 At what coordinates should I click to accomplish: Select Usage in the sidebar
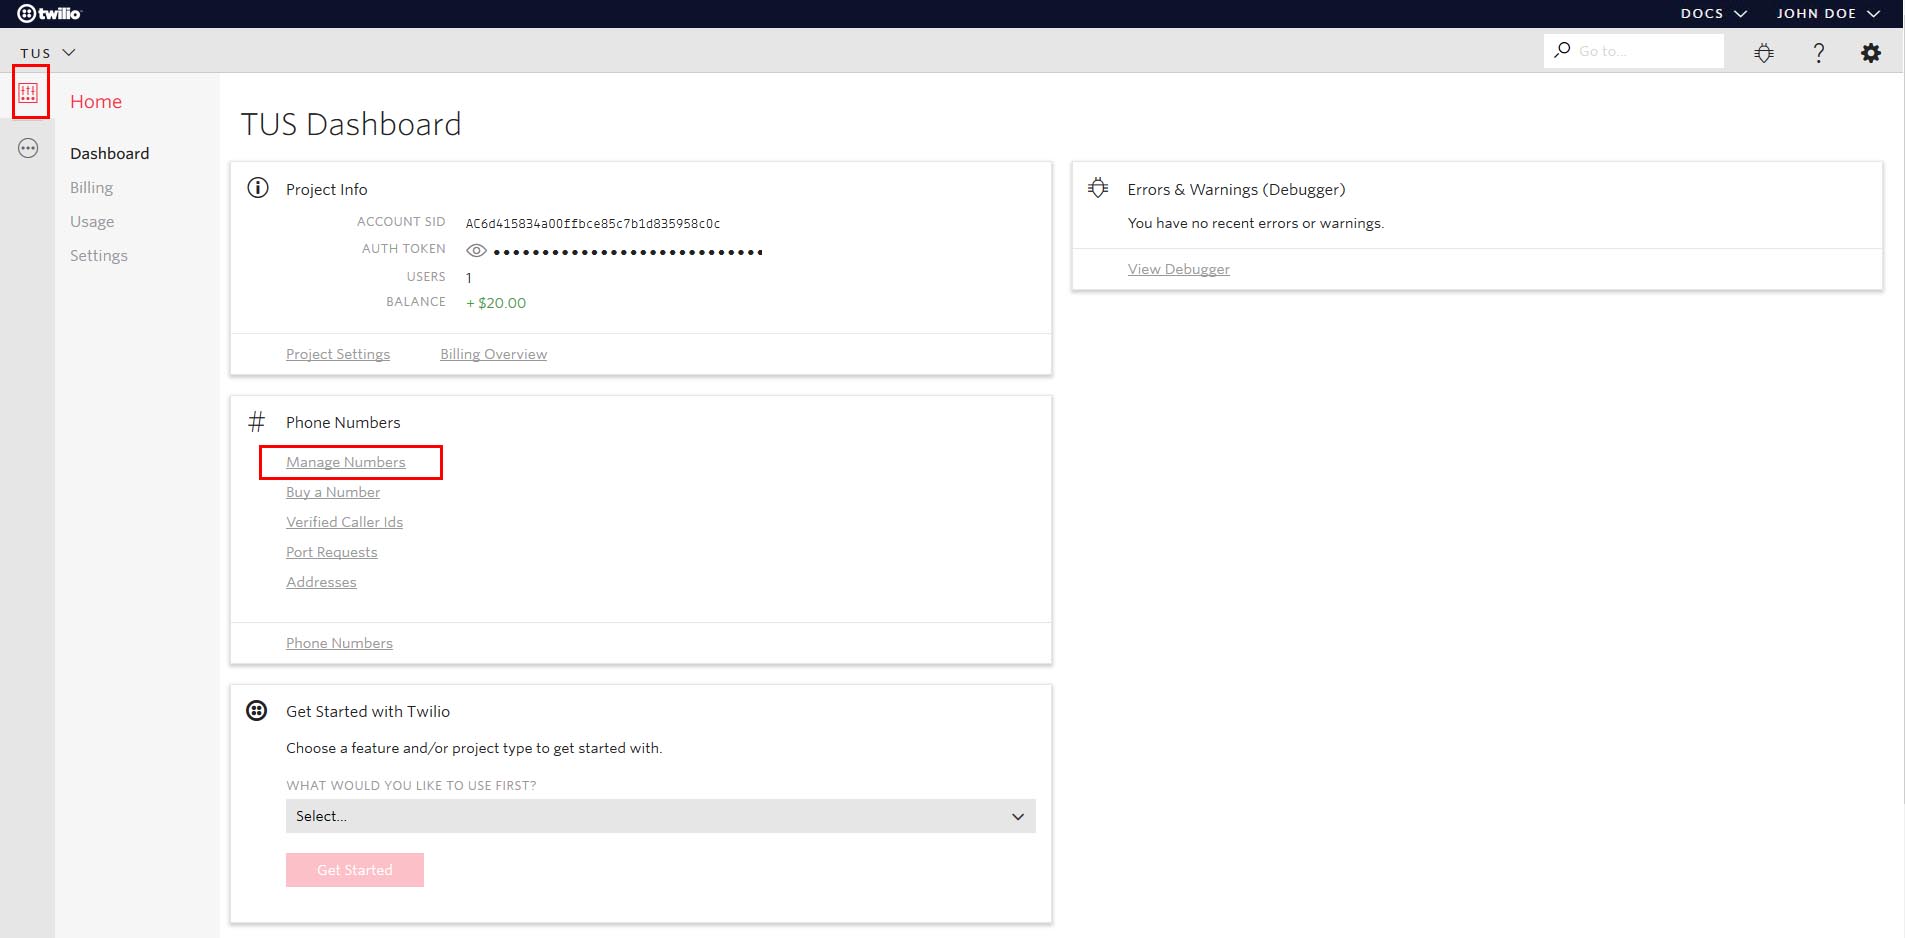click(92, 221)
